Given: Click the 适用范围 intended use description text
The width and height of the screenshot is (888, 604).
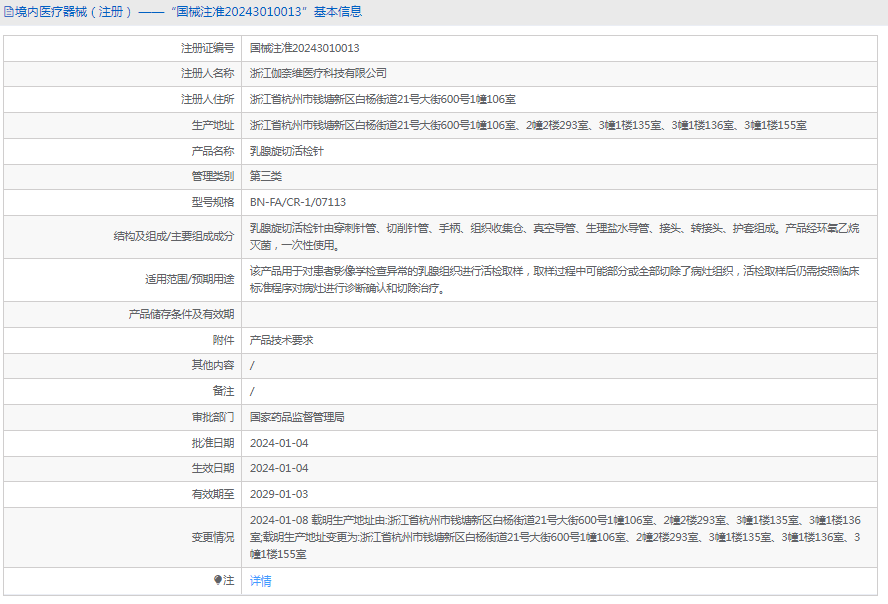Looking at the screenshot, I should (x=554, y=279).
